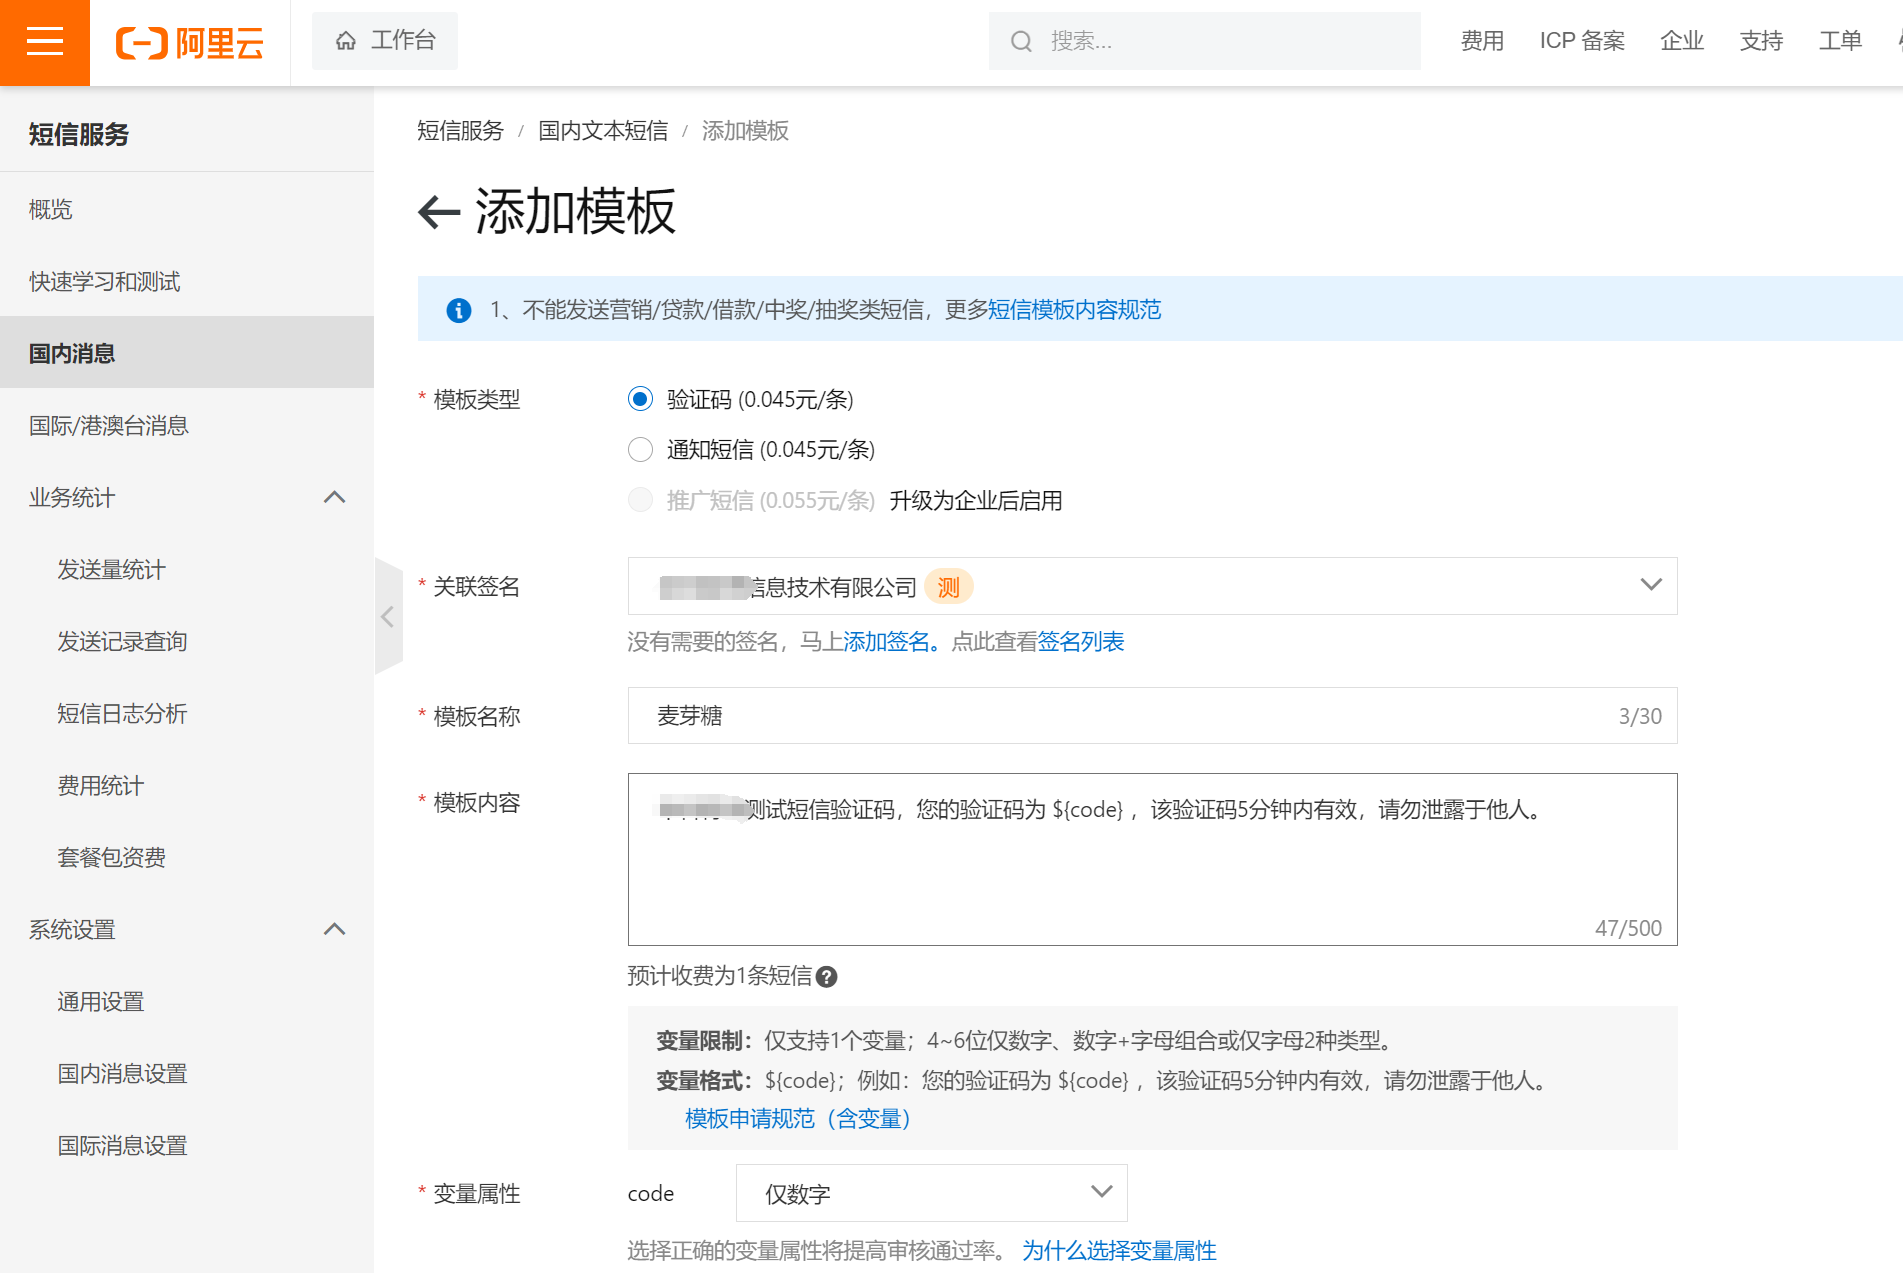Open the 费用 top menu
The width and height of the screenshot is (1903, 1273).
(1482, 41)
